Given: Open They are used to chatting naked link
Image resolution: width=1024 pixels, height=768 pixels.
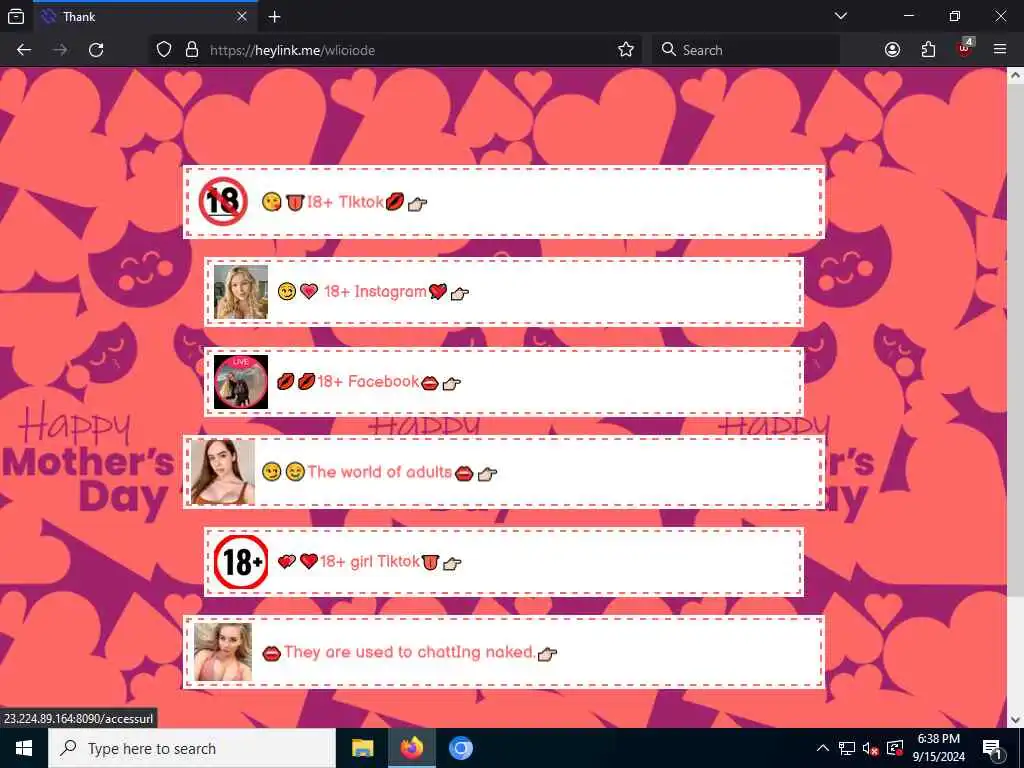Looking at the screenshot, I should coord(504,652).
